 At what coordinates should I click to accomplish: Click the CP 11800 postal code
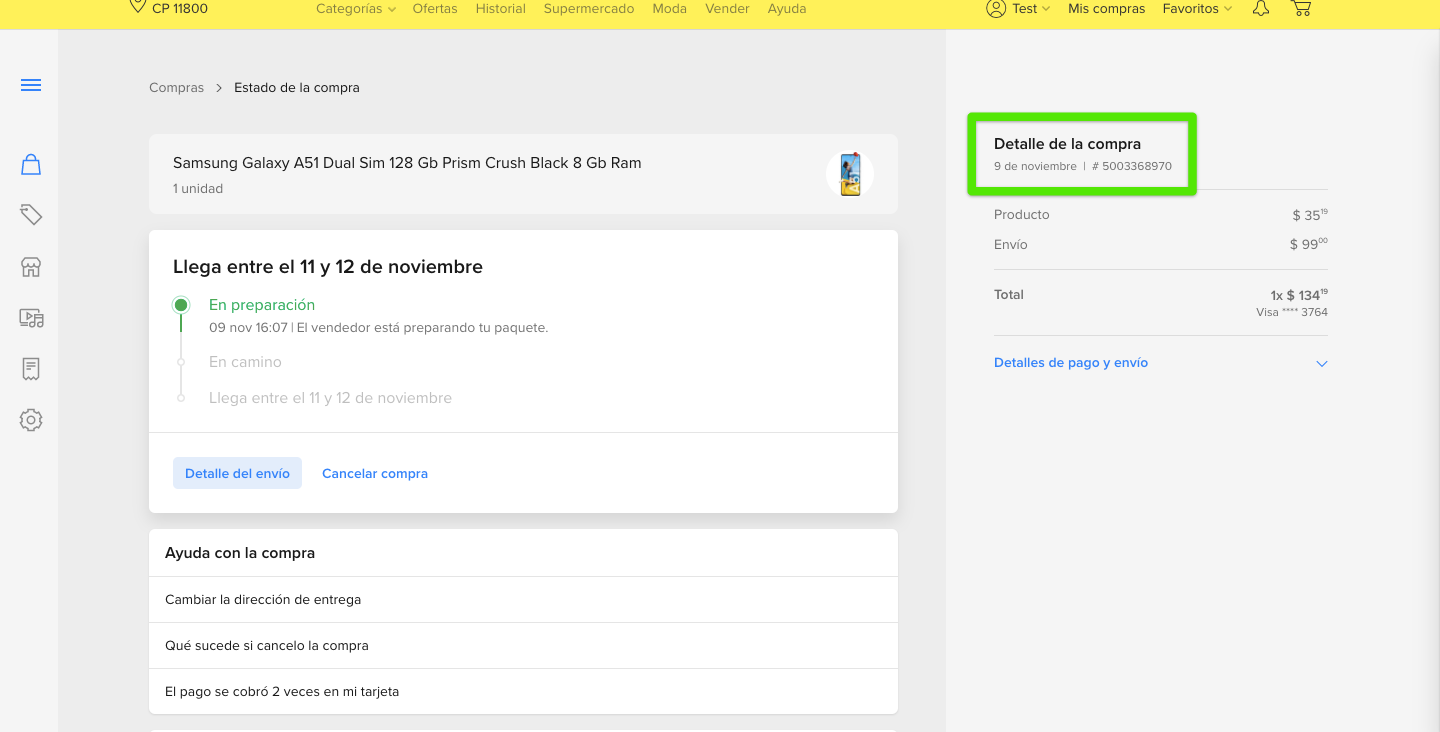click(x=180, y=8)
